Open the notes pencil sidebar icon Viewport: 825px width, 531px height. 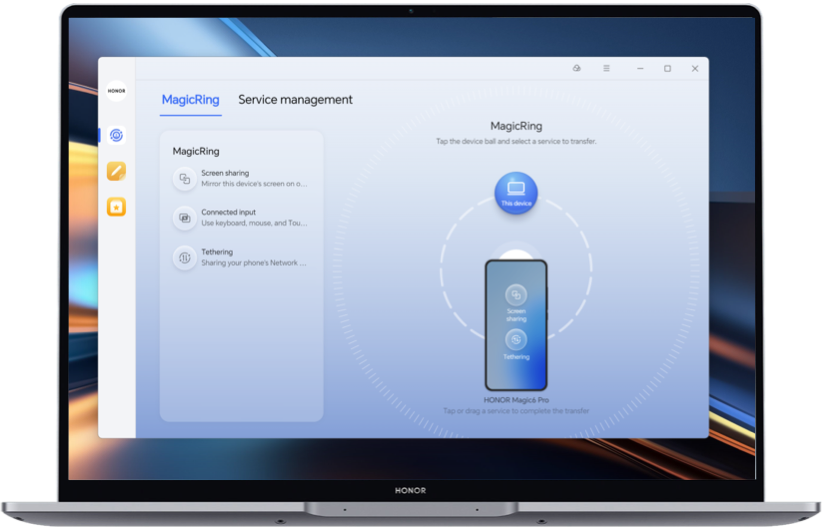117,171
